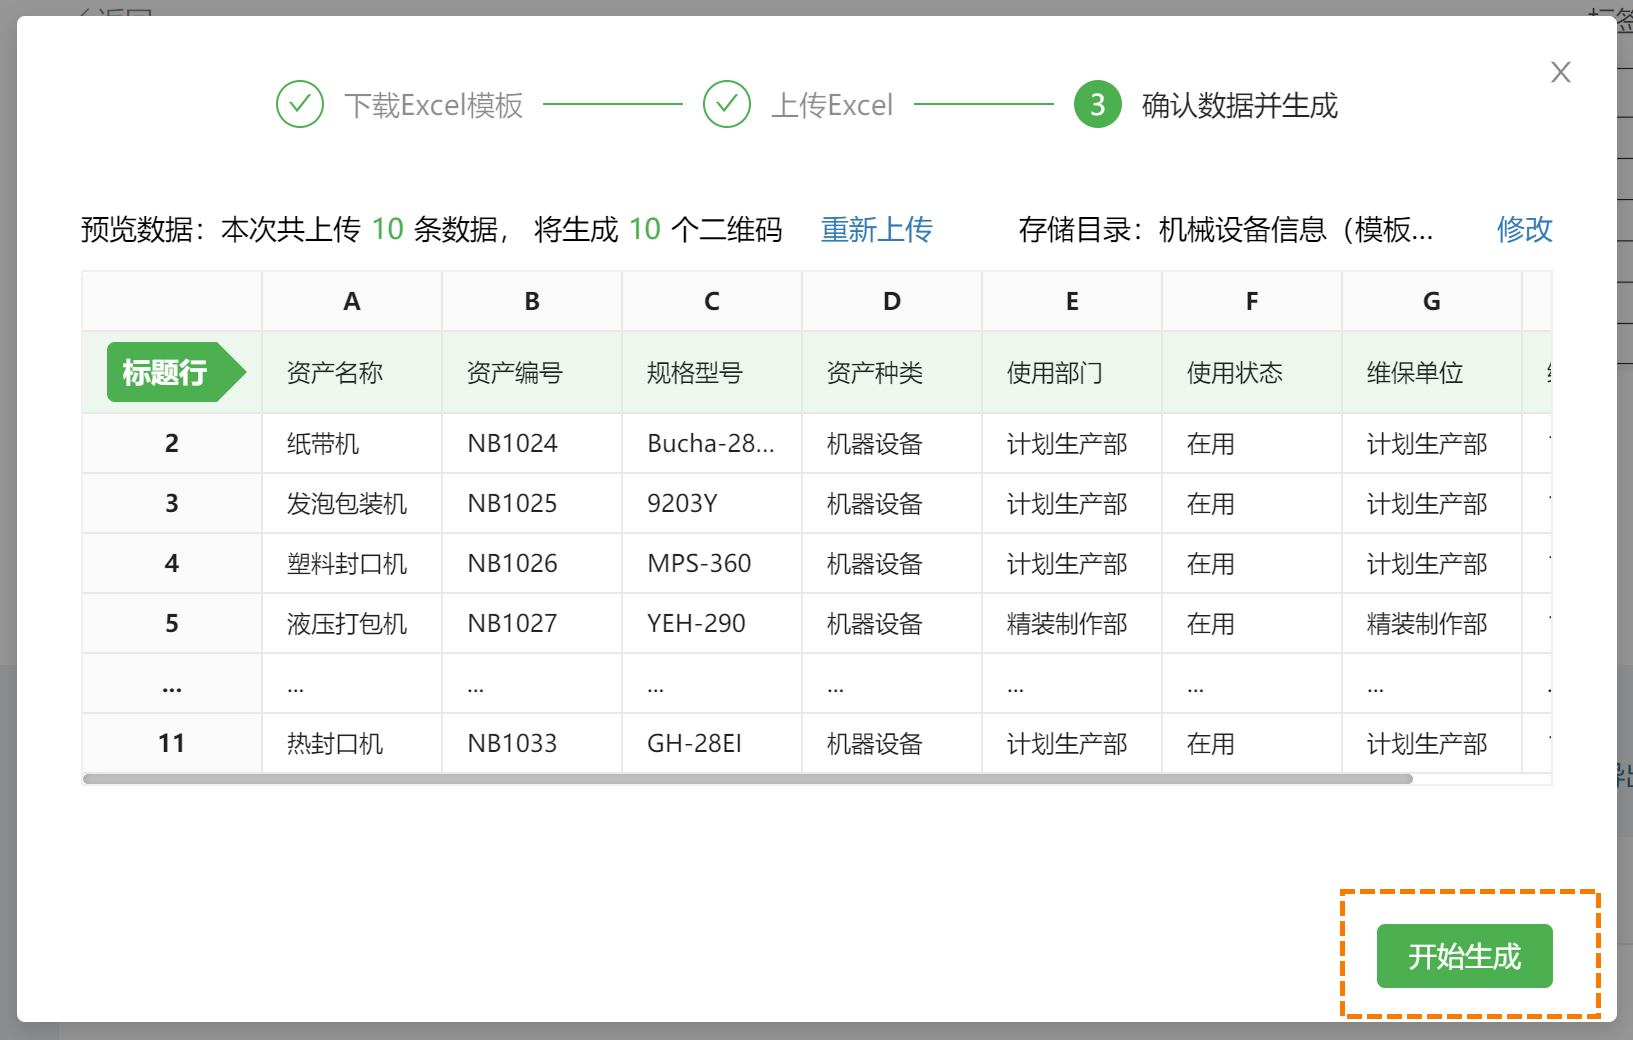The width and height of the screenshot is (1633, 1040).
Task: Click column header D
Action: tap(892, 301)
